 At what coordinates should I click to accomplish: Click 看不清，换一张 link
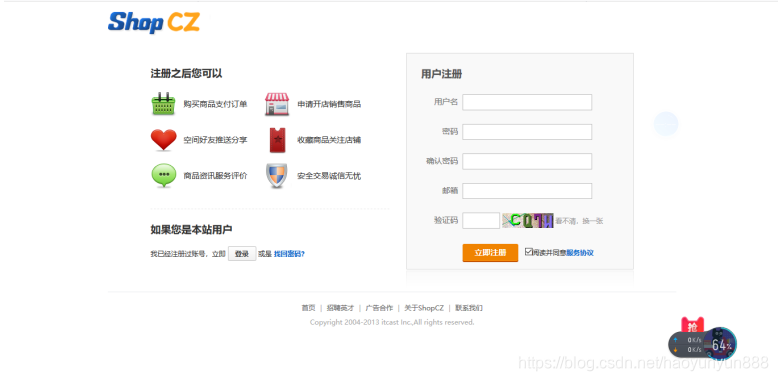point(579,221)
